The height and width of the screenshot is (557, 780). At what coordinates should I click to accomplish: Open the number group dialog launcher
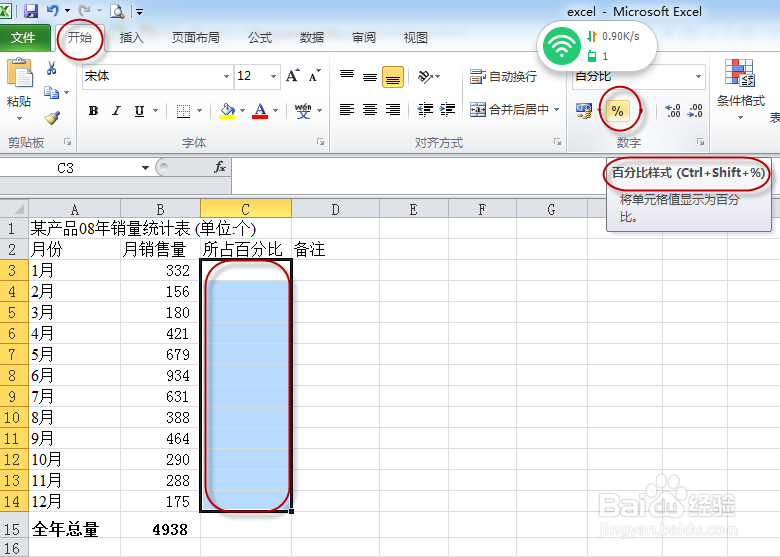700,142
